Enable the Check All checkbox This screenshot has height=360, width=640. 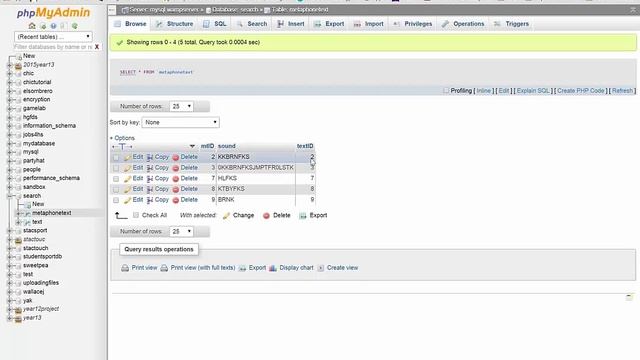point(136,215)
